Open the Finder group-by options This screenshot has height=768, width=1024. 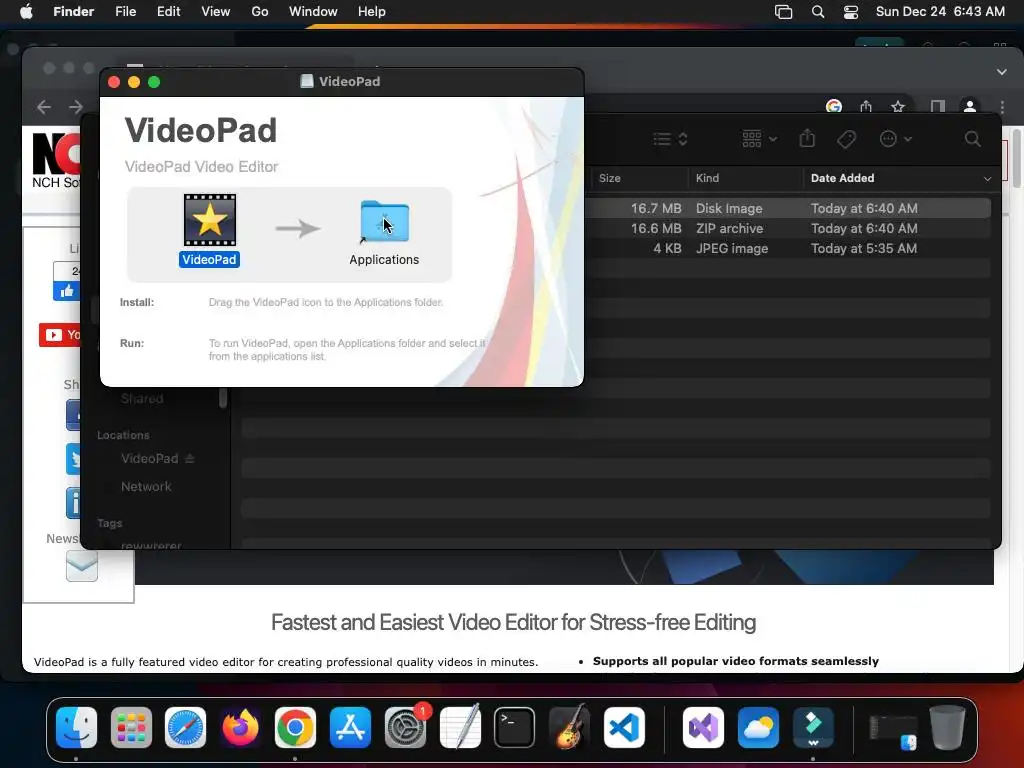tap(759, 139)
